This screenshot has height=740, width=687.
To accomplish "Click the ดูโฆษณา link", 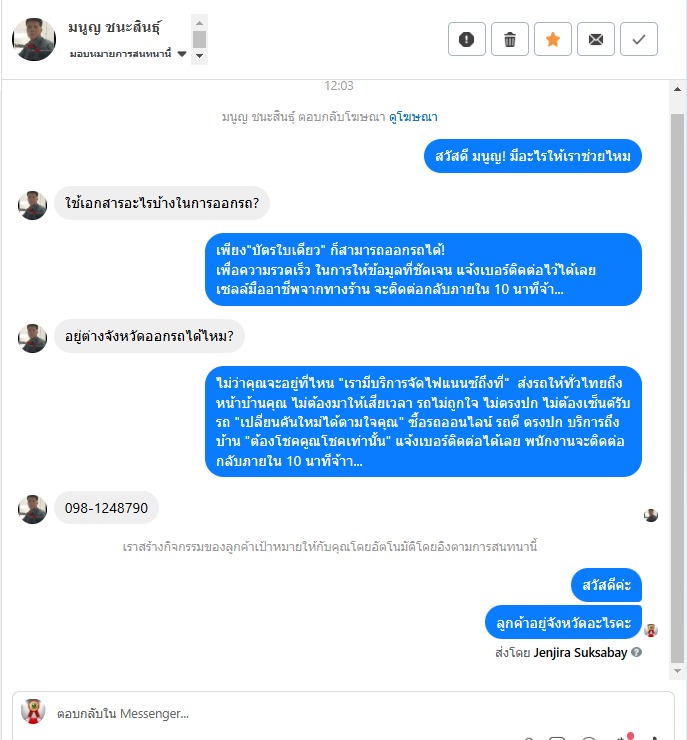I will 413,117.
